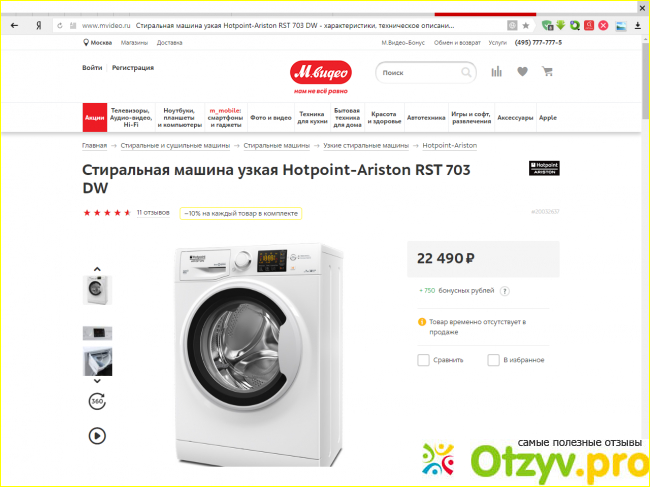Image resolution: width=650 pixels, height=487 pixels.
Task: Open the 360 degree product view
Action: (97, 401)
